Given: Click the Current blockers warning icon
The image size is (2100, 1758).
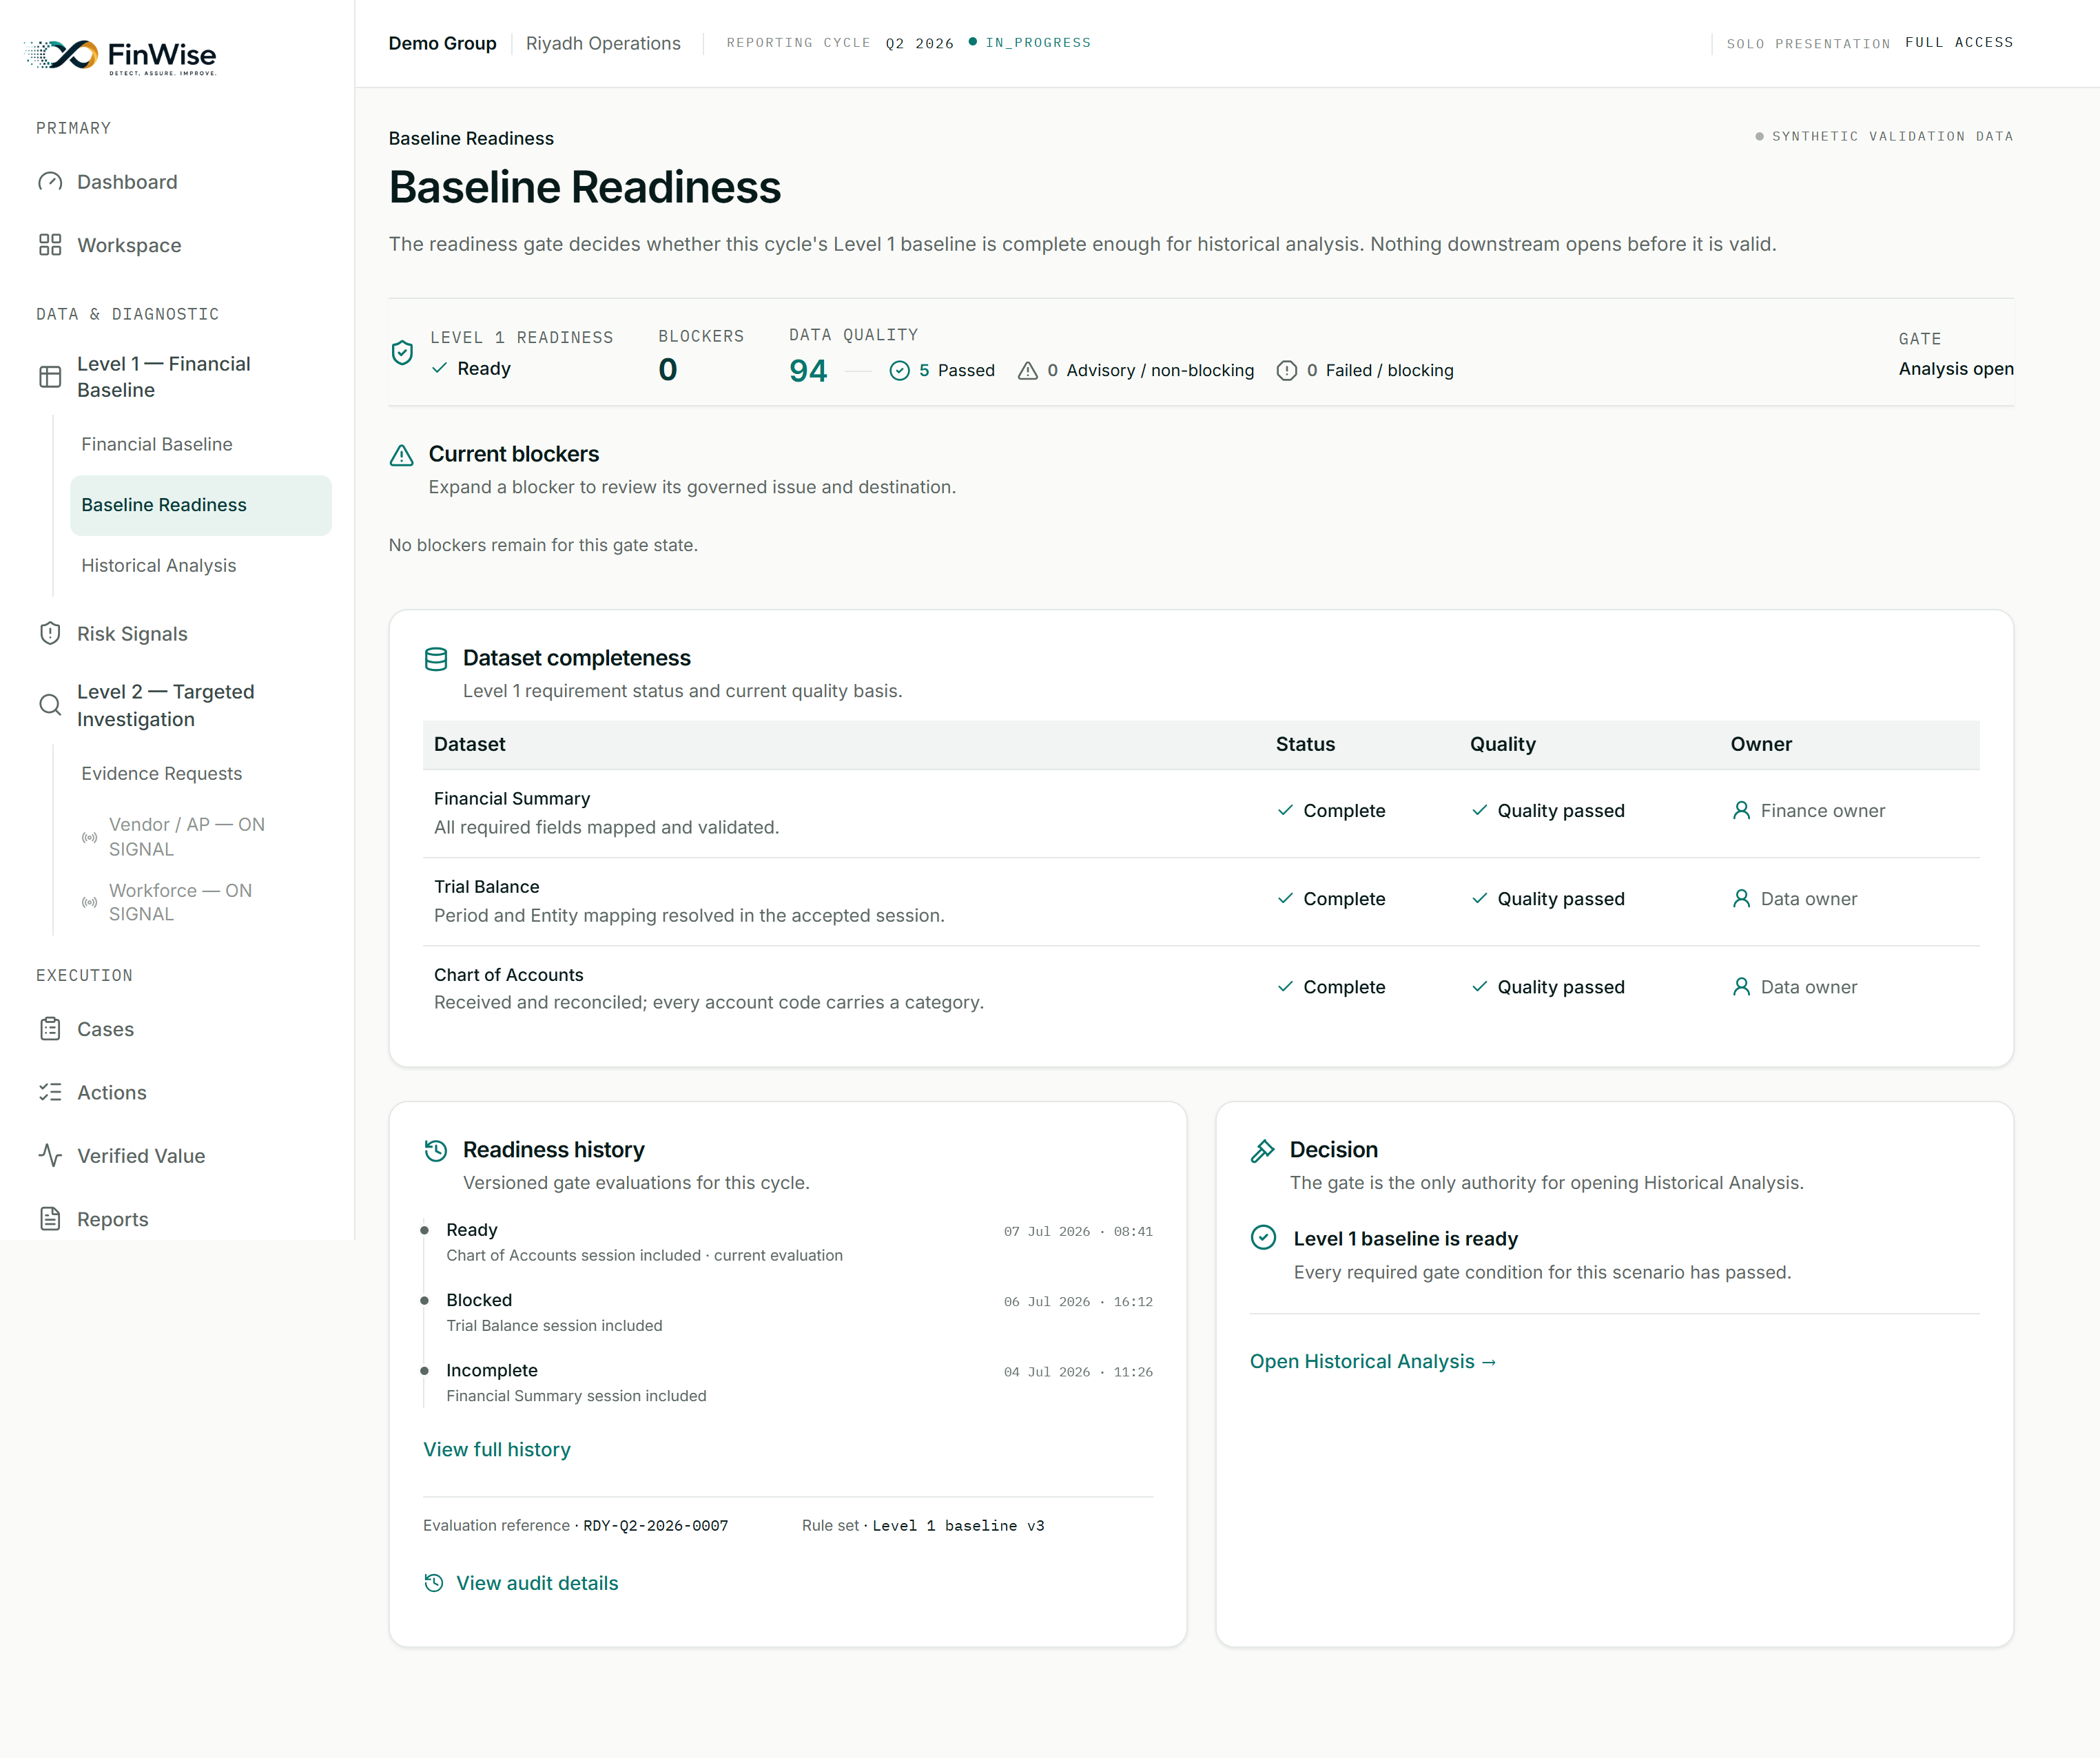Looking at the screenshot, I should 402,455.
